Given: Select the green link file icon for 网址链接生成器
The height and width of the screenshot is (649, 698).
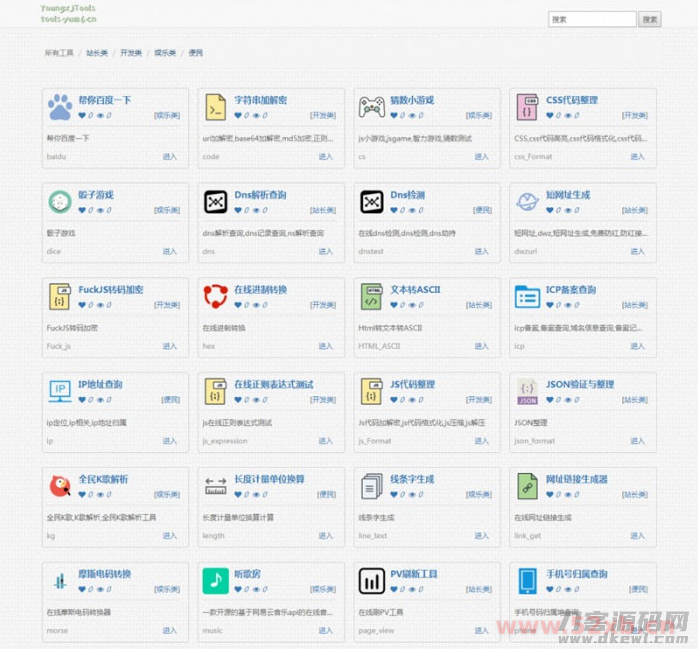Looking at the screenshot, I should [528, 487].
